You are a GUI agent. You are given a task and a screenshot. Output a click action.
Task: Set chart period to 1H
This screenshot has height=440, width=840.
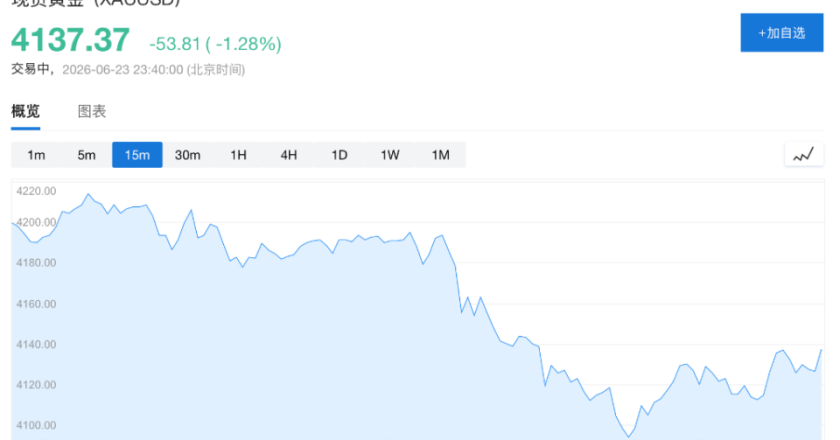(x=238, y=155)
